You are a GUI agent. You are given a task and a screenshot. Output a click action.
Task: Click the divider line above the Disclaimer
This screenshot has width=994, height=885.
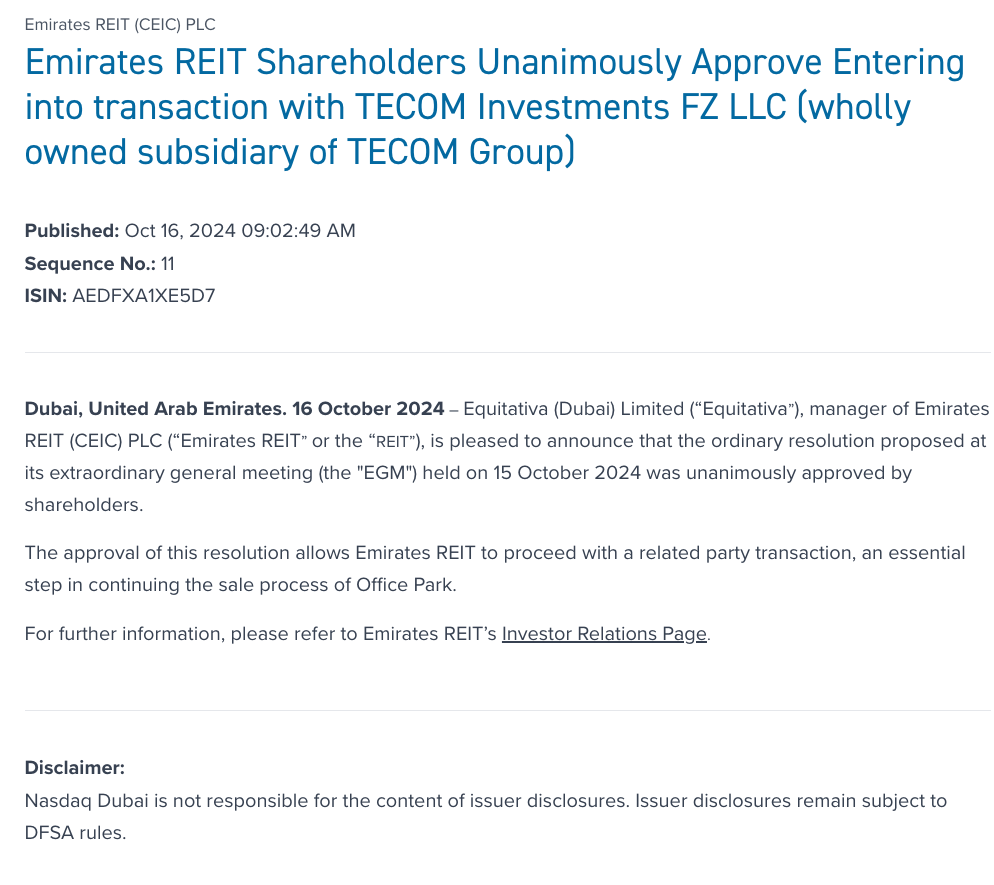tap(507, 710)
